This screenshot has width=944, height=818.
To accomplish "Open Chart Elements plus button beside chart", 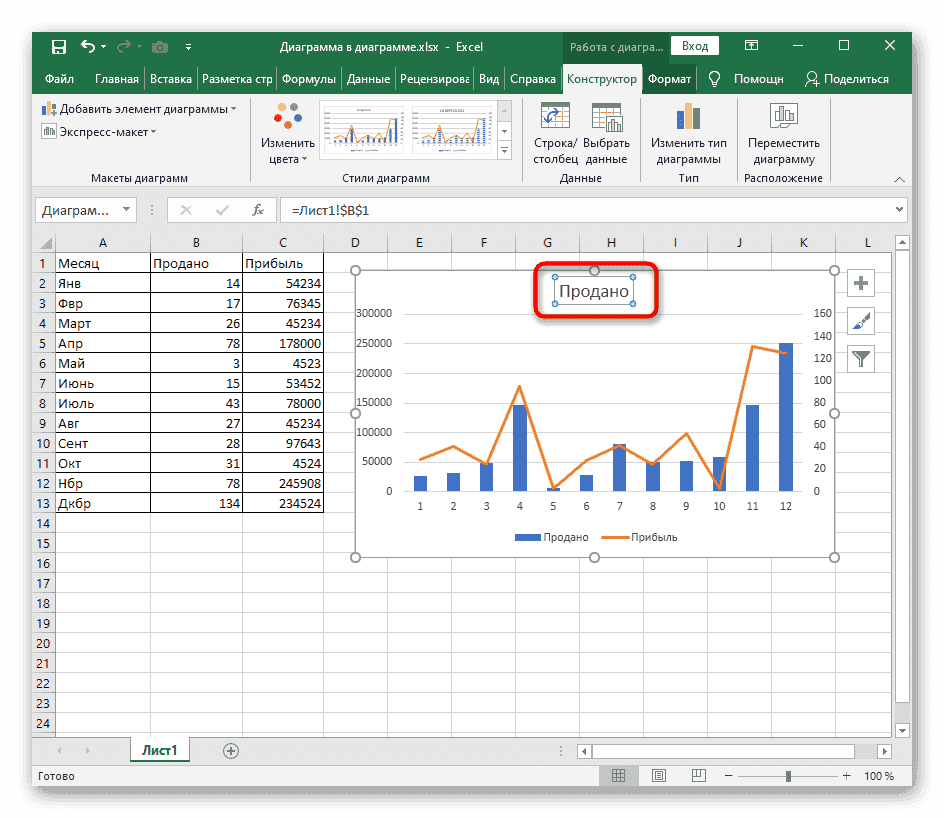I will pyautogui.click(x=861, y=284).
